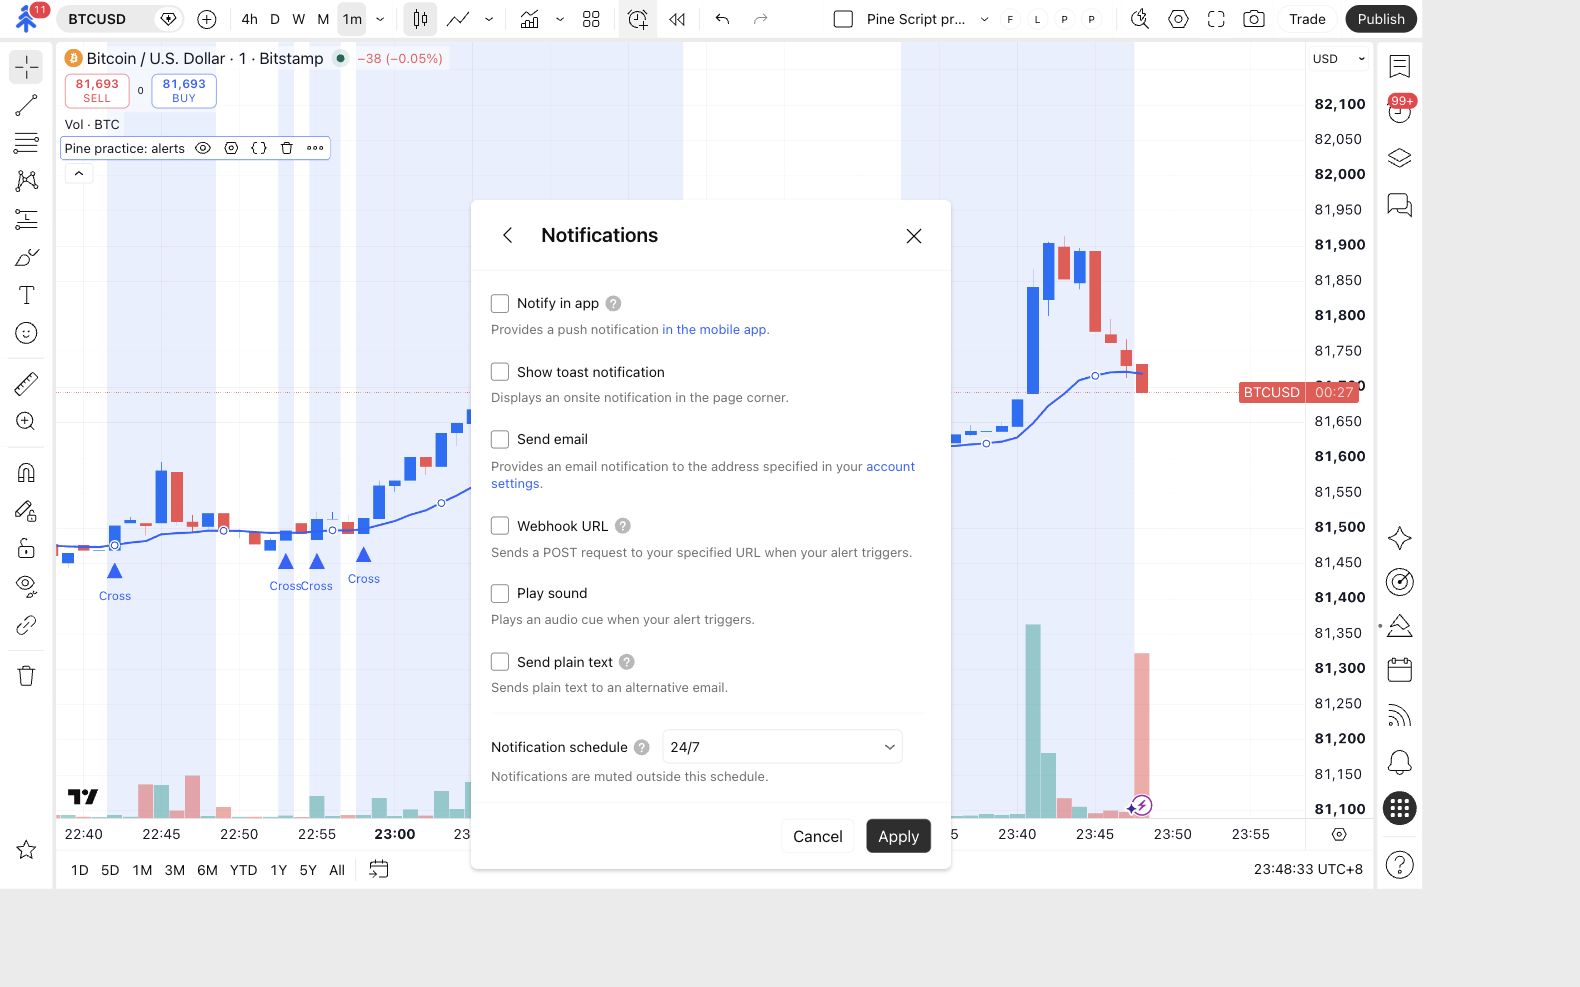1580x987 pixels.
Task: Select the ruler measure tool
Action: (26, 383)
